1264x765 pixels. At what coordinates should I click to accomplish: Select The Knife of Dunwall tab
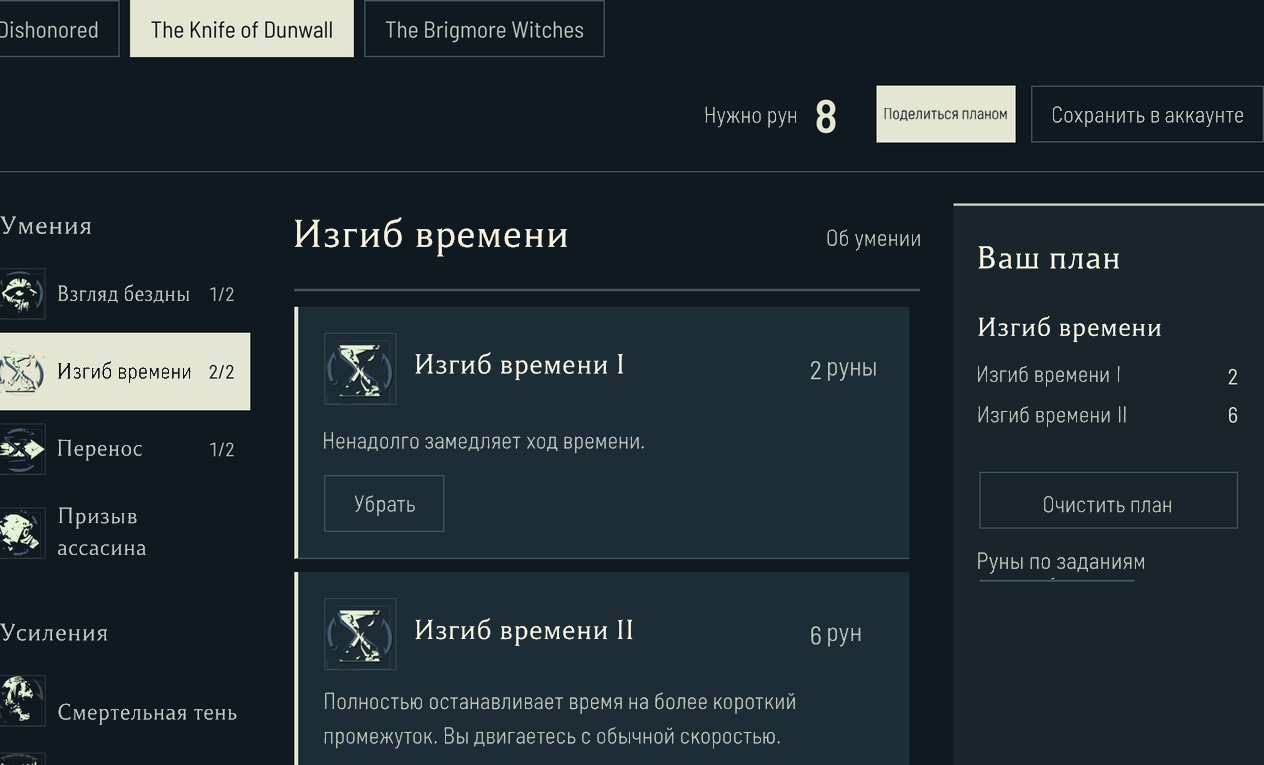click(x=241, y=29)
